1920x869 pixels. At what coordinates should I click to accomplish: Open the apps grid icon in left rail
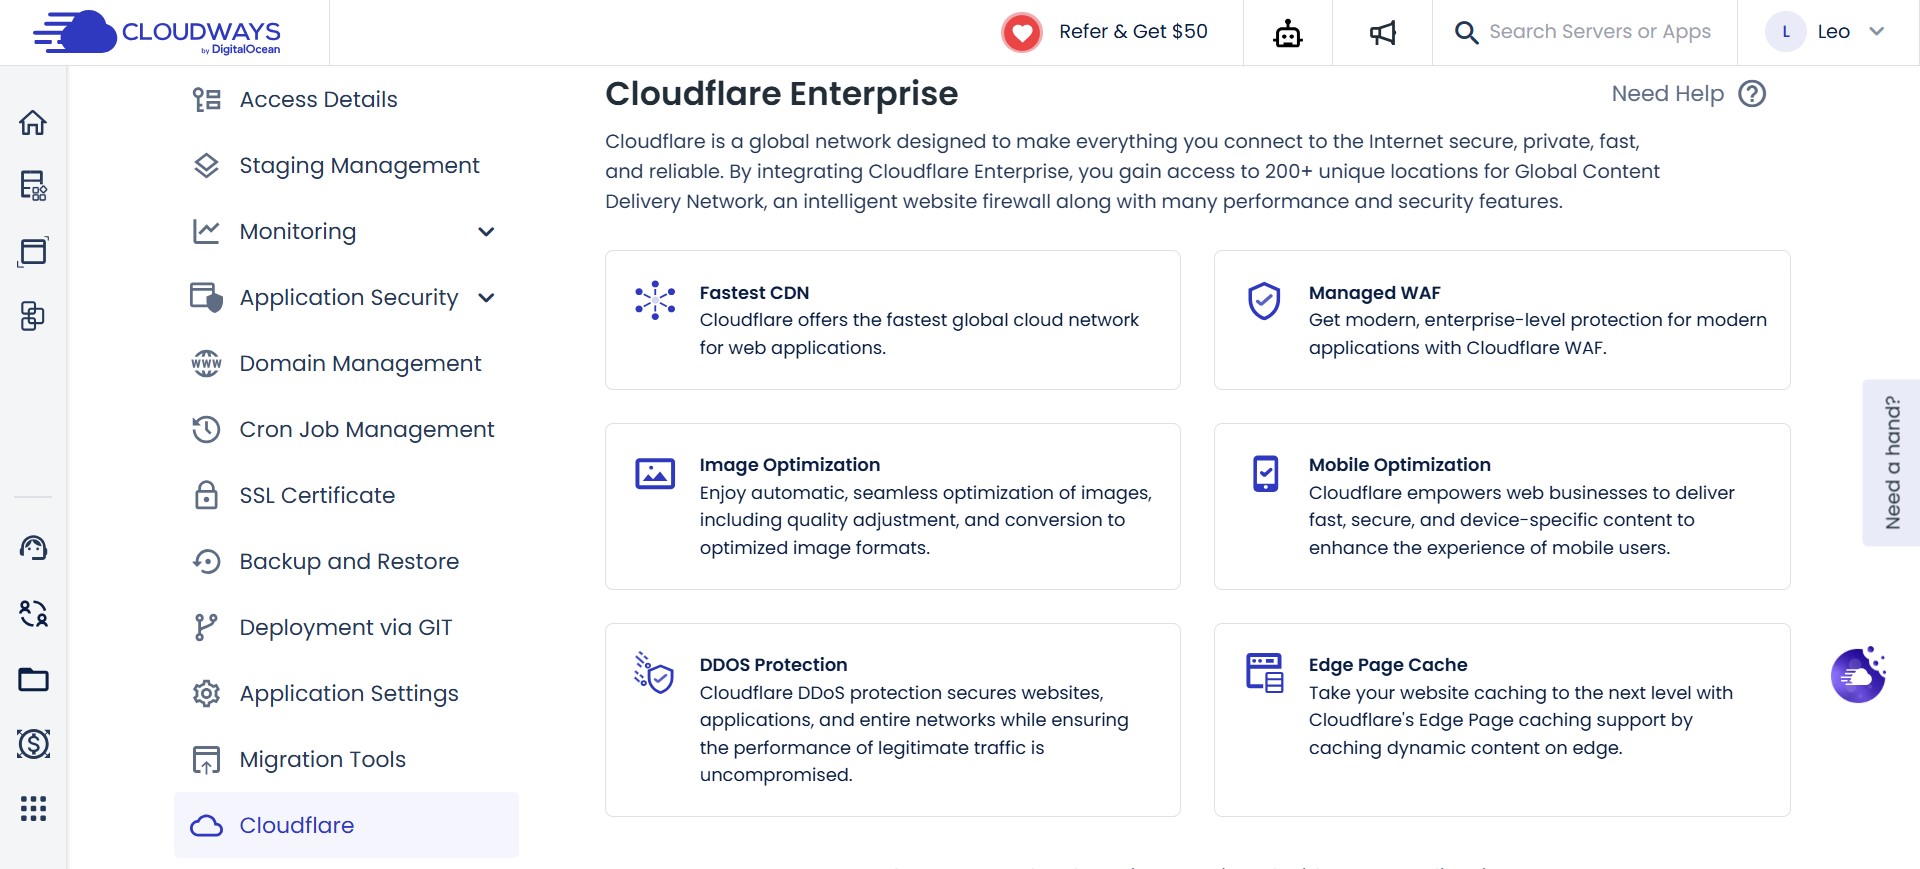click(33, 808)
